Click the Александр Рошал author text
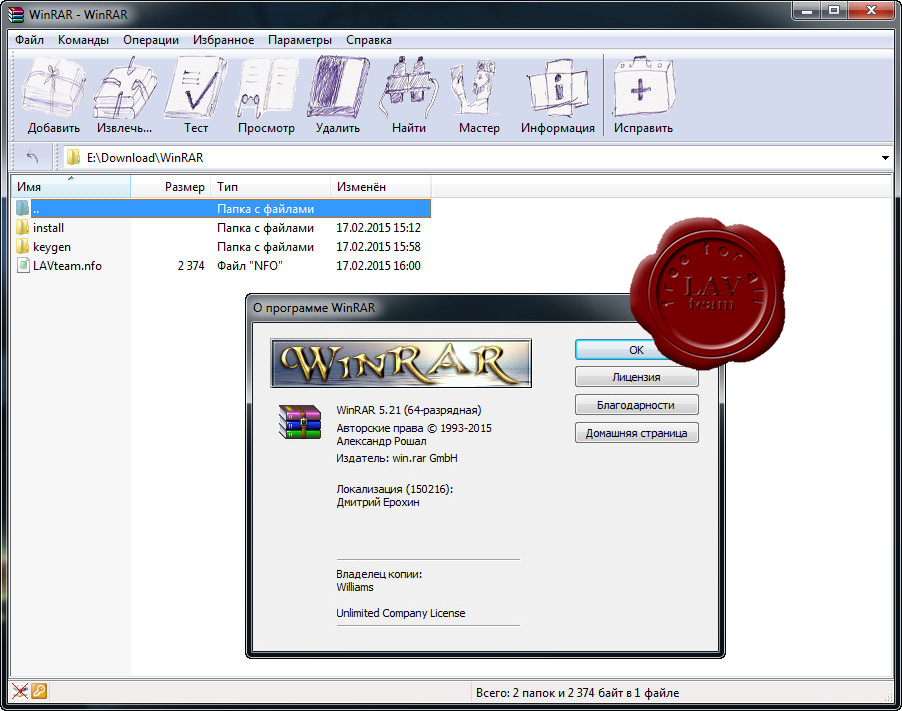This screenshot has width=902, height=711. coord(381,441)
